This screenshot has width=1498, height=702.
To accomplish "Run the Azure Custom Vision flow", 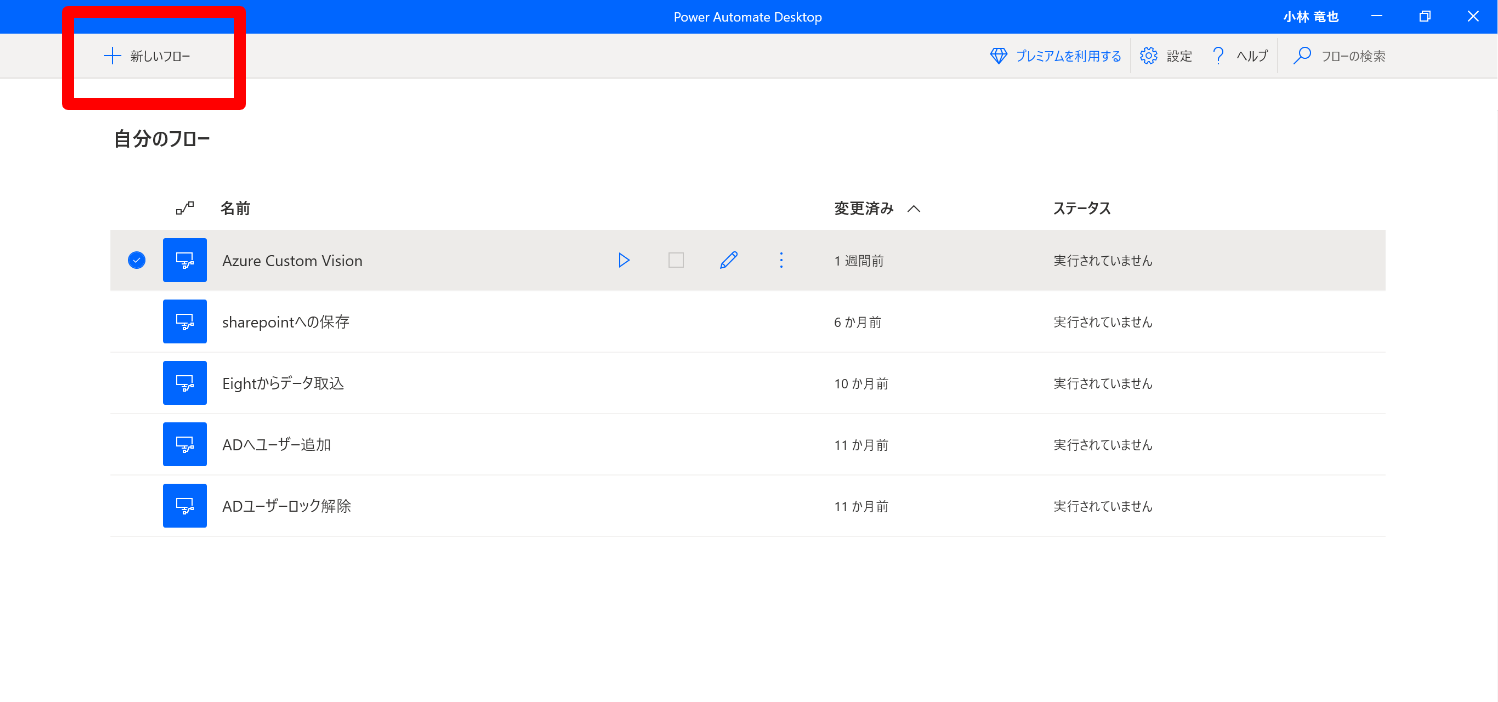I will click(x=624, y=260).
